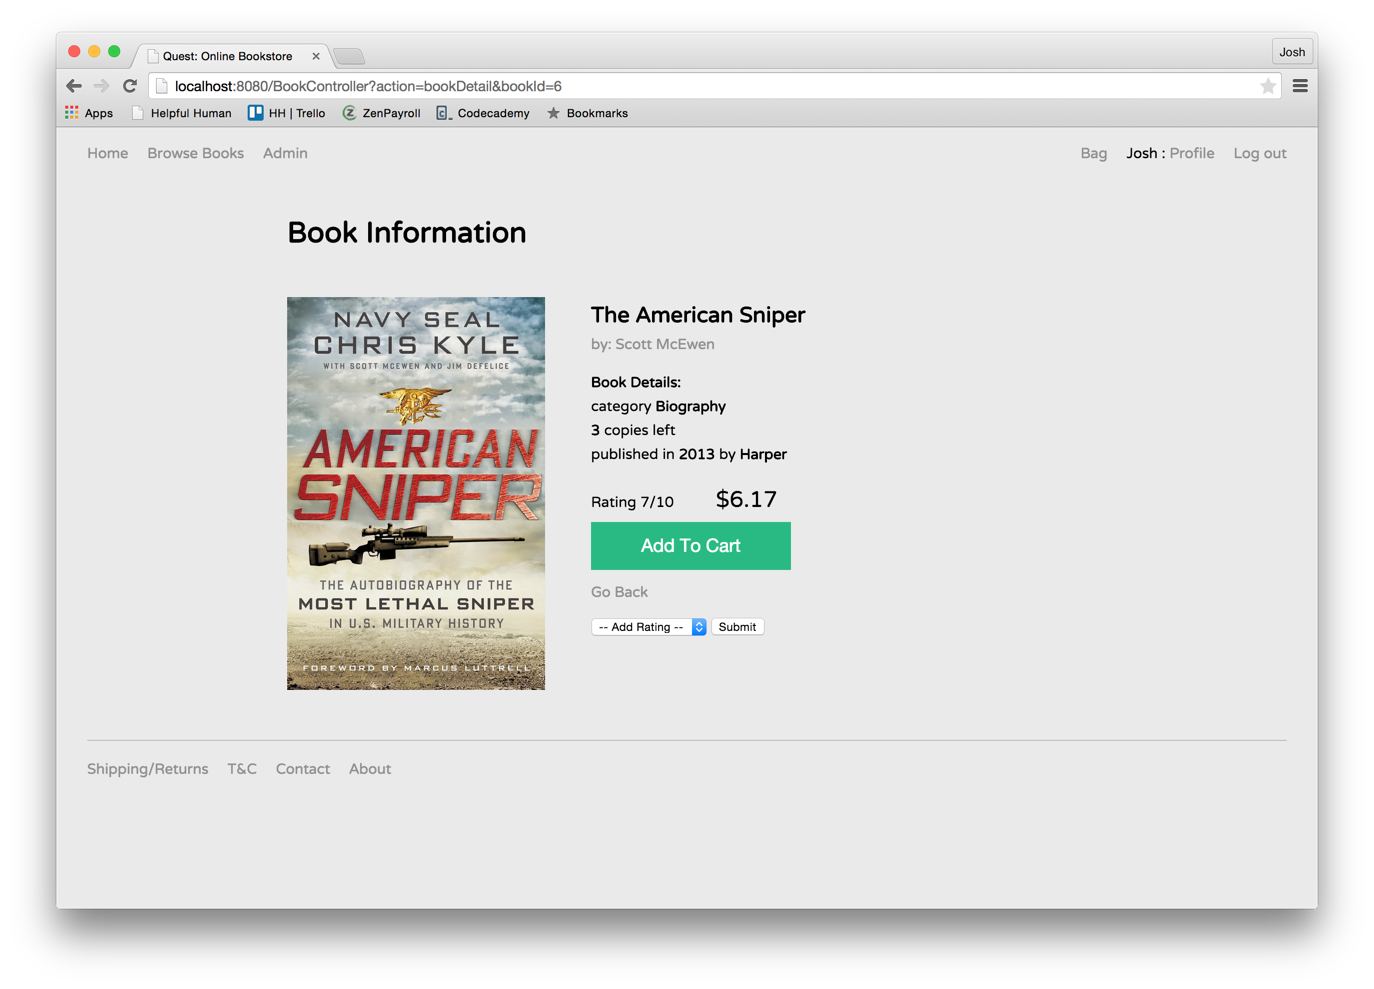Go back with the browser back arrow
Image resolution: width=1374 pixels, height=989 pixels.
[x=74, y=86]
